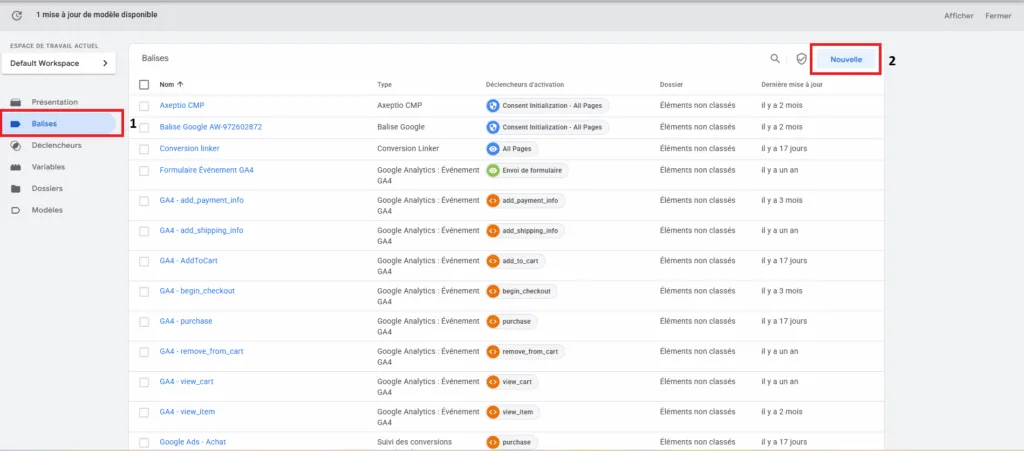Open the Présentation section
Viewport: 1024px width, 451px height.
55,102
